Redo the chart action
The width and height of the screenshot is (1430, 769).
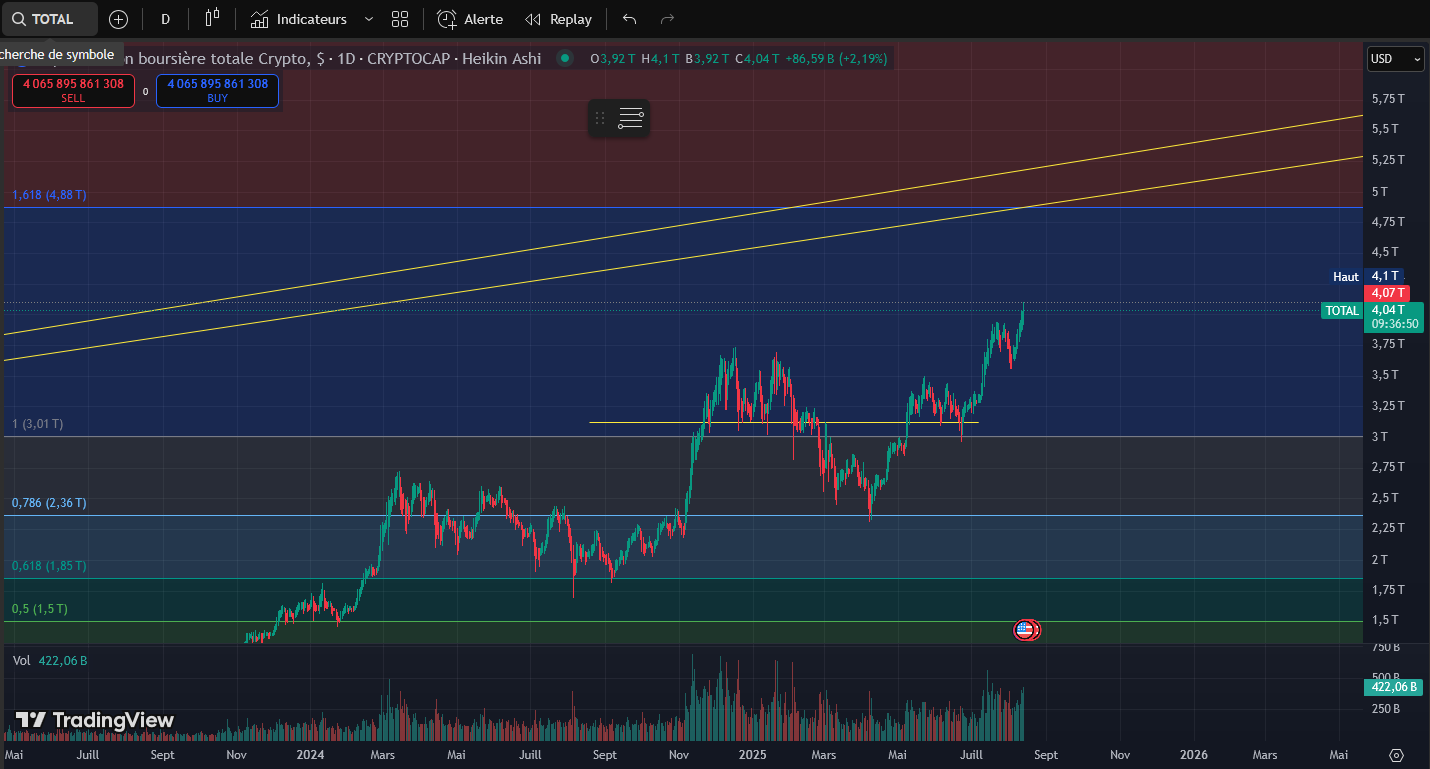coord(667,19)
